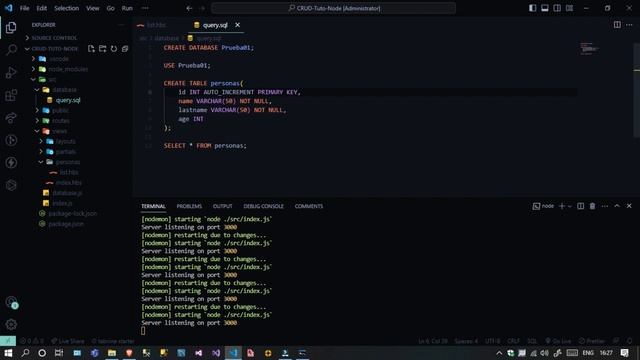The image size is (640, 360).
Task: Open the Run menu
Action: coord(127,8)
